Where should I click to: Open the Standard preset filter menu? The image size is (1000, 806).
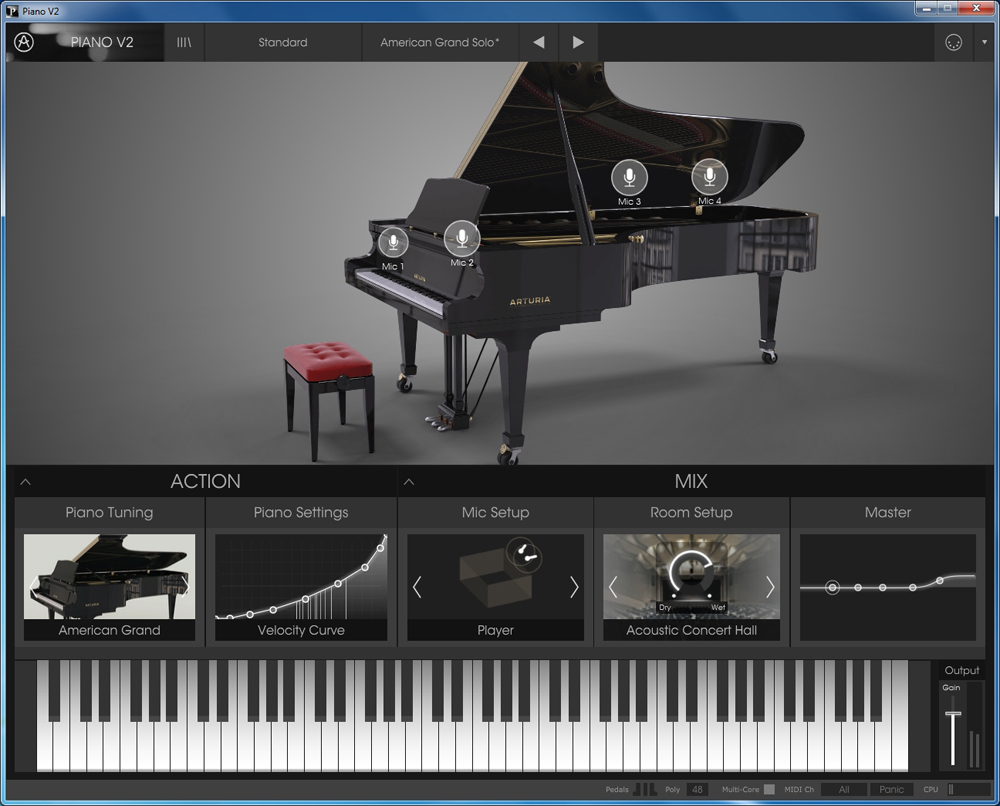coord(283,43)
